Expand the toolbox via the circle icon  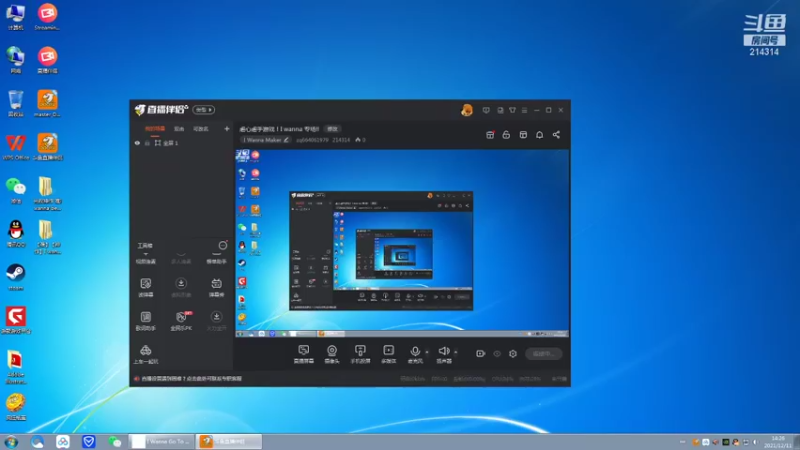223,245
